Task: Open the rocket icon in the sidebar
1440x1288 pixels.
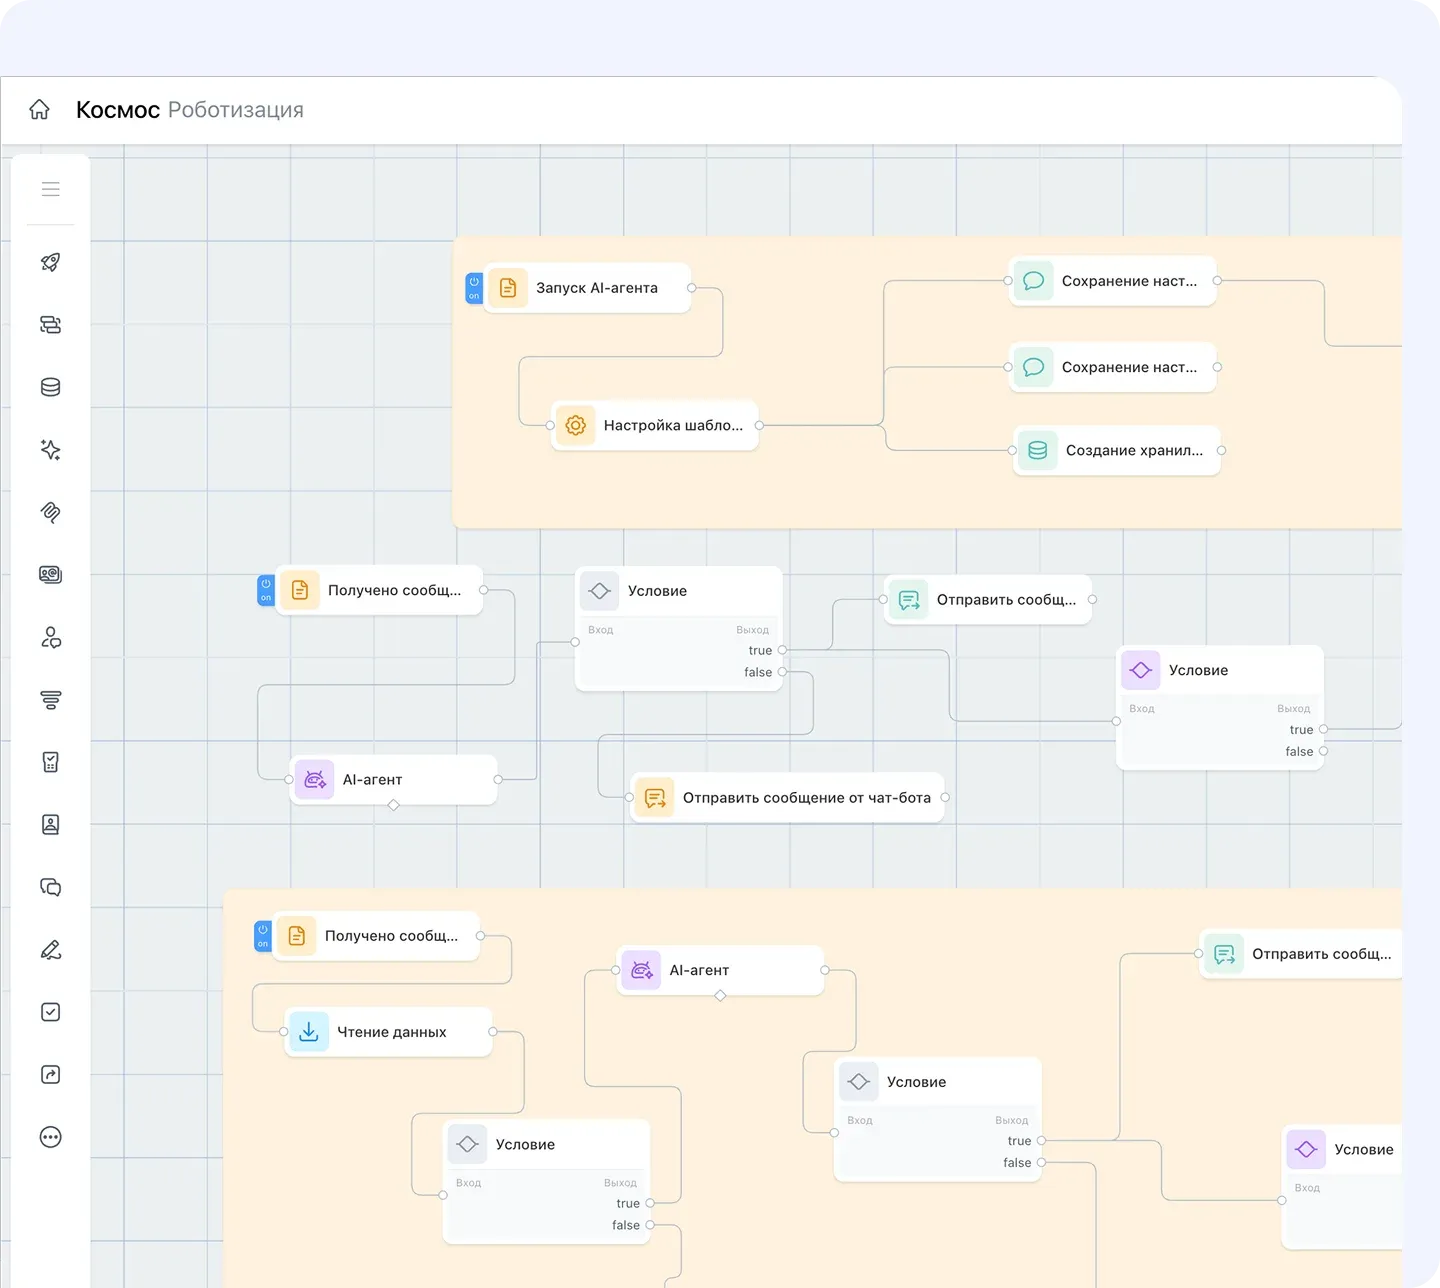Action: pos(51,262)
